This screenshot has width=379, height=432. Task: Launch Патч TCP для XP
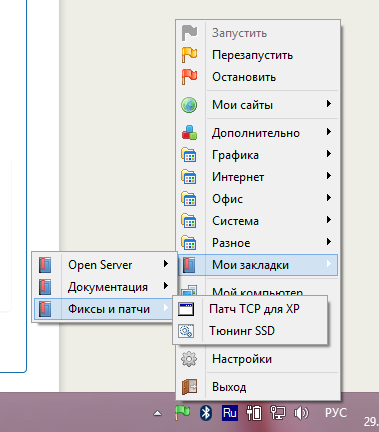(250, 309)
